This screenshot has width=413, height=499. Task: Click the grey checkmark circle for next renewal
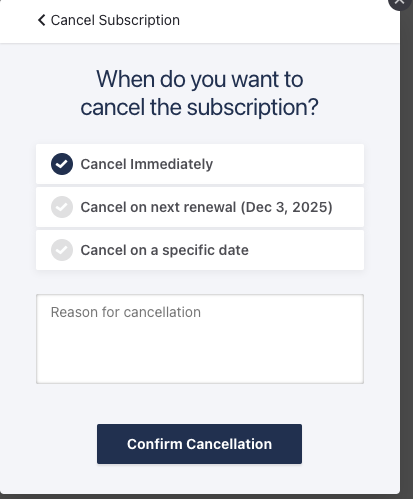pyautogui.click(x=62, y=207)
